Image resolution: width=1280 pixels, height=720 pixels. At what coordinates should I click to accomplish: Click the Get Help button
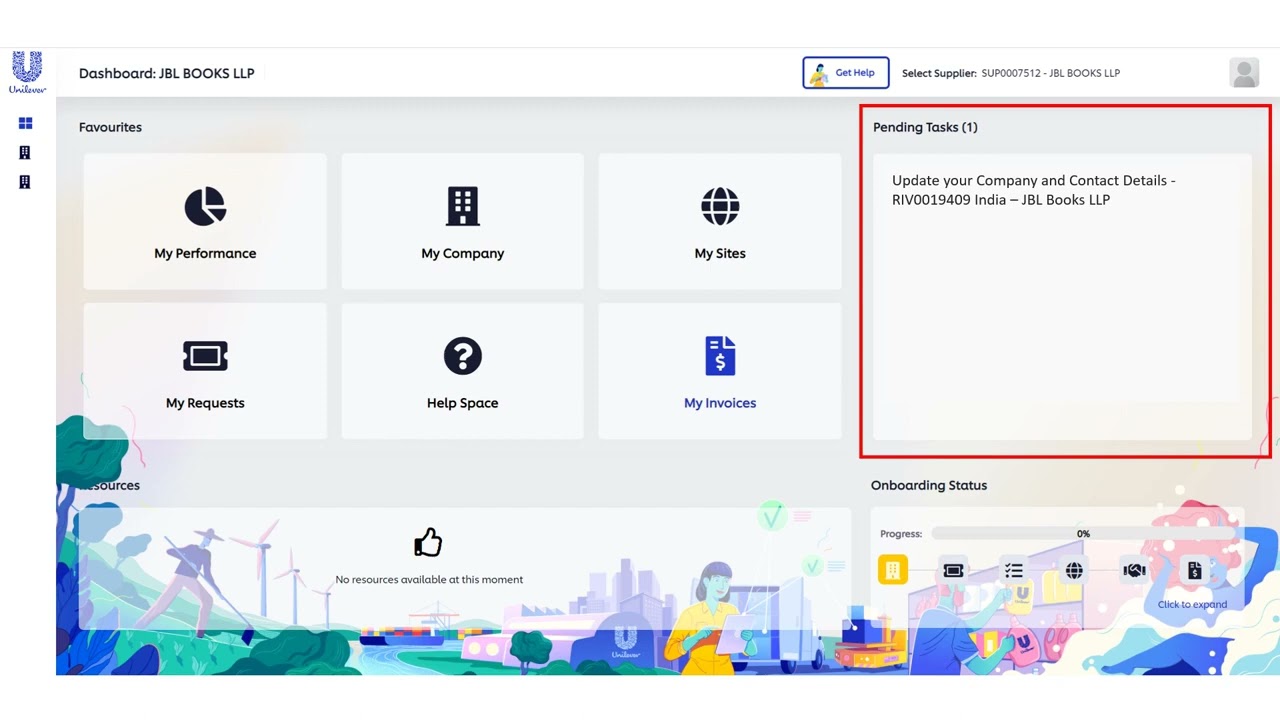coord(845,73)
